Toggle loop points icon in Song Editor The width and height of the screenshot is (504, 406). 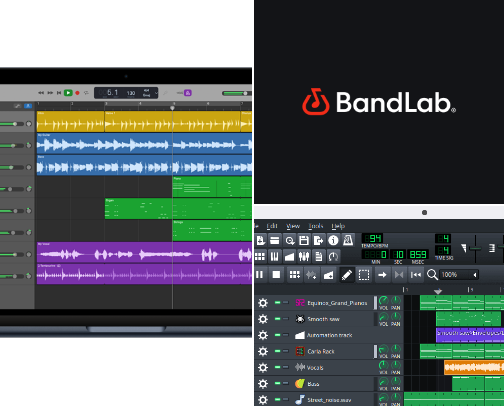tap(399, 275)
